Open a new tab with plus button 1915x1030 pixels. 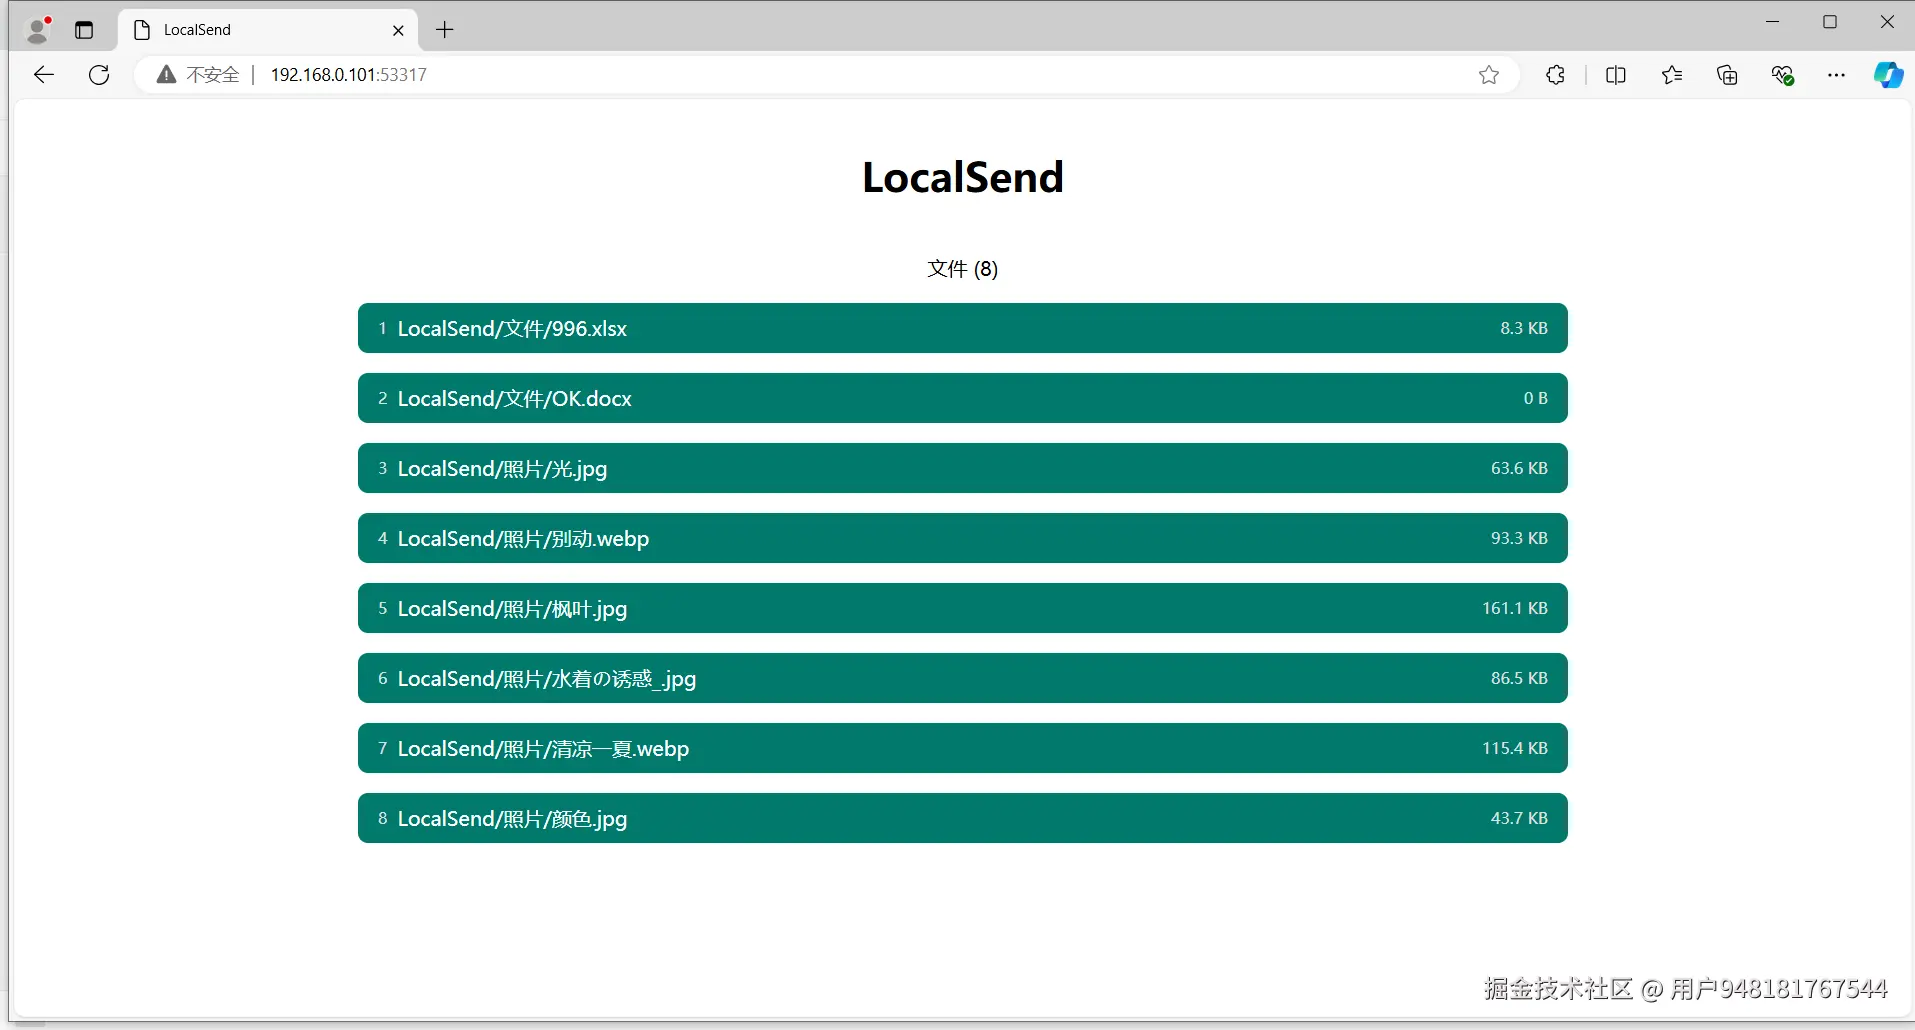(445, 30)
